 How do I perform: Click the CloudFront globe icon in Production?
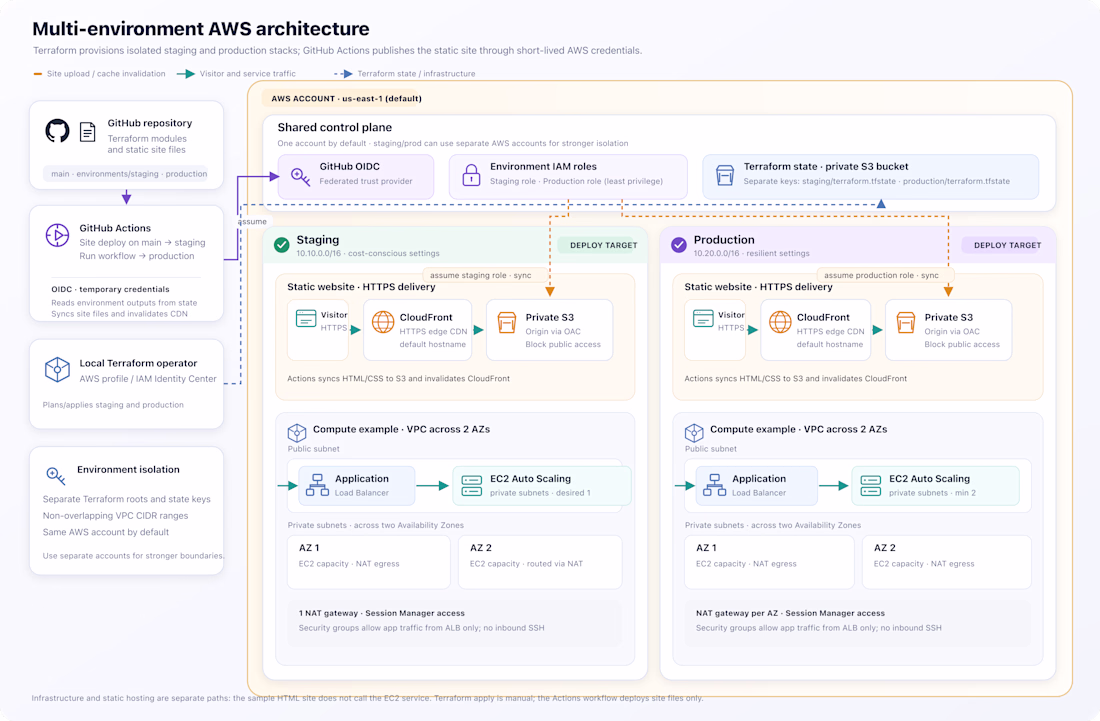pos(780,322)
